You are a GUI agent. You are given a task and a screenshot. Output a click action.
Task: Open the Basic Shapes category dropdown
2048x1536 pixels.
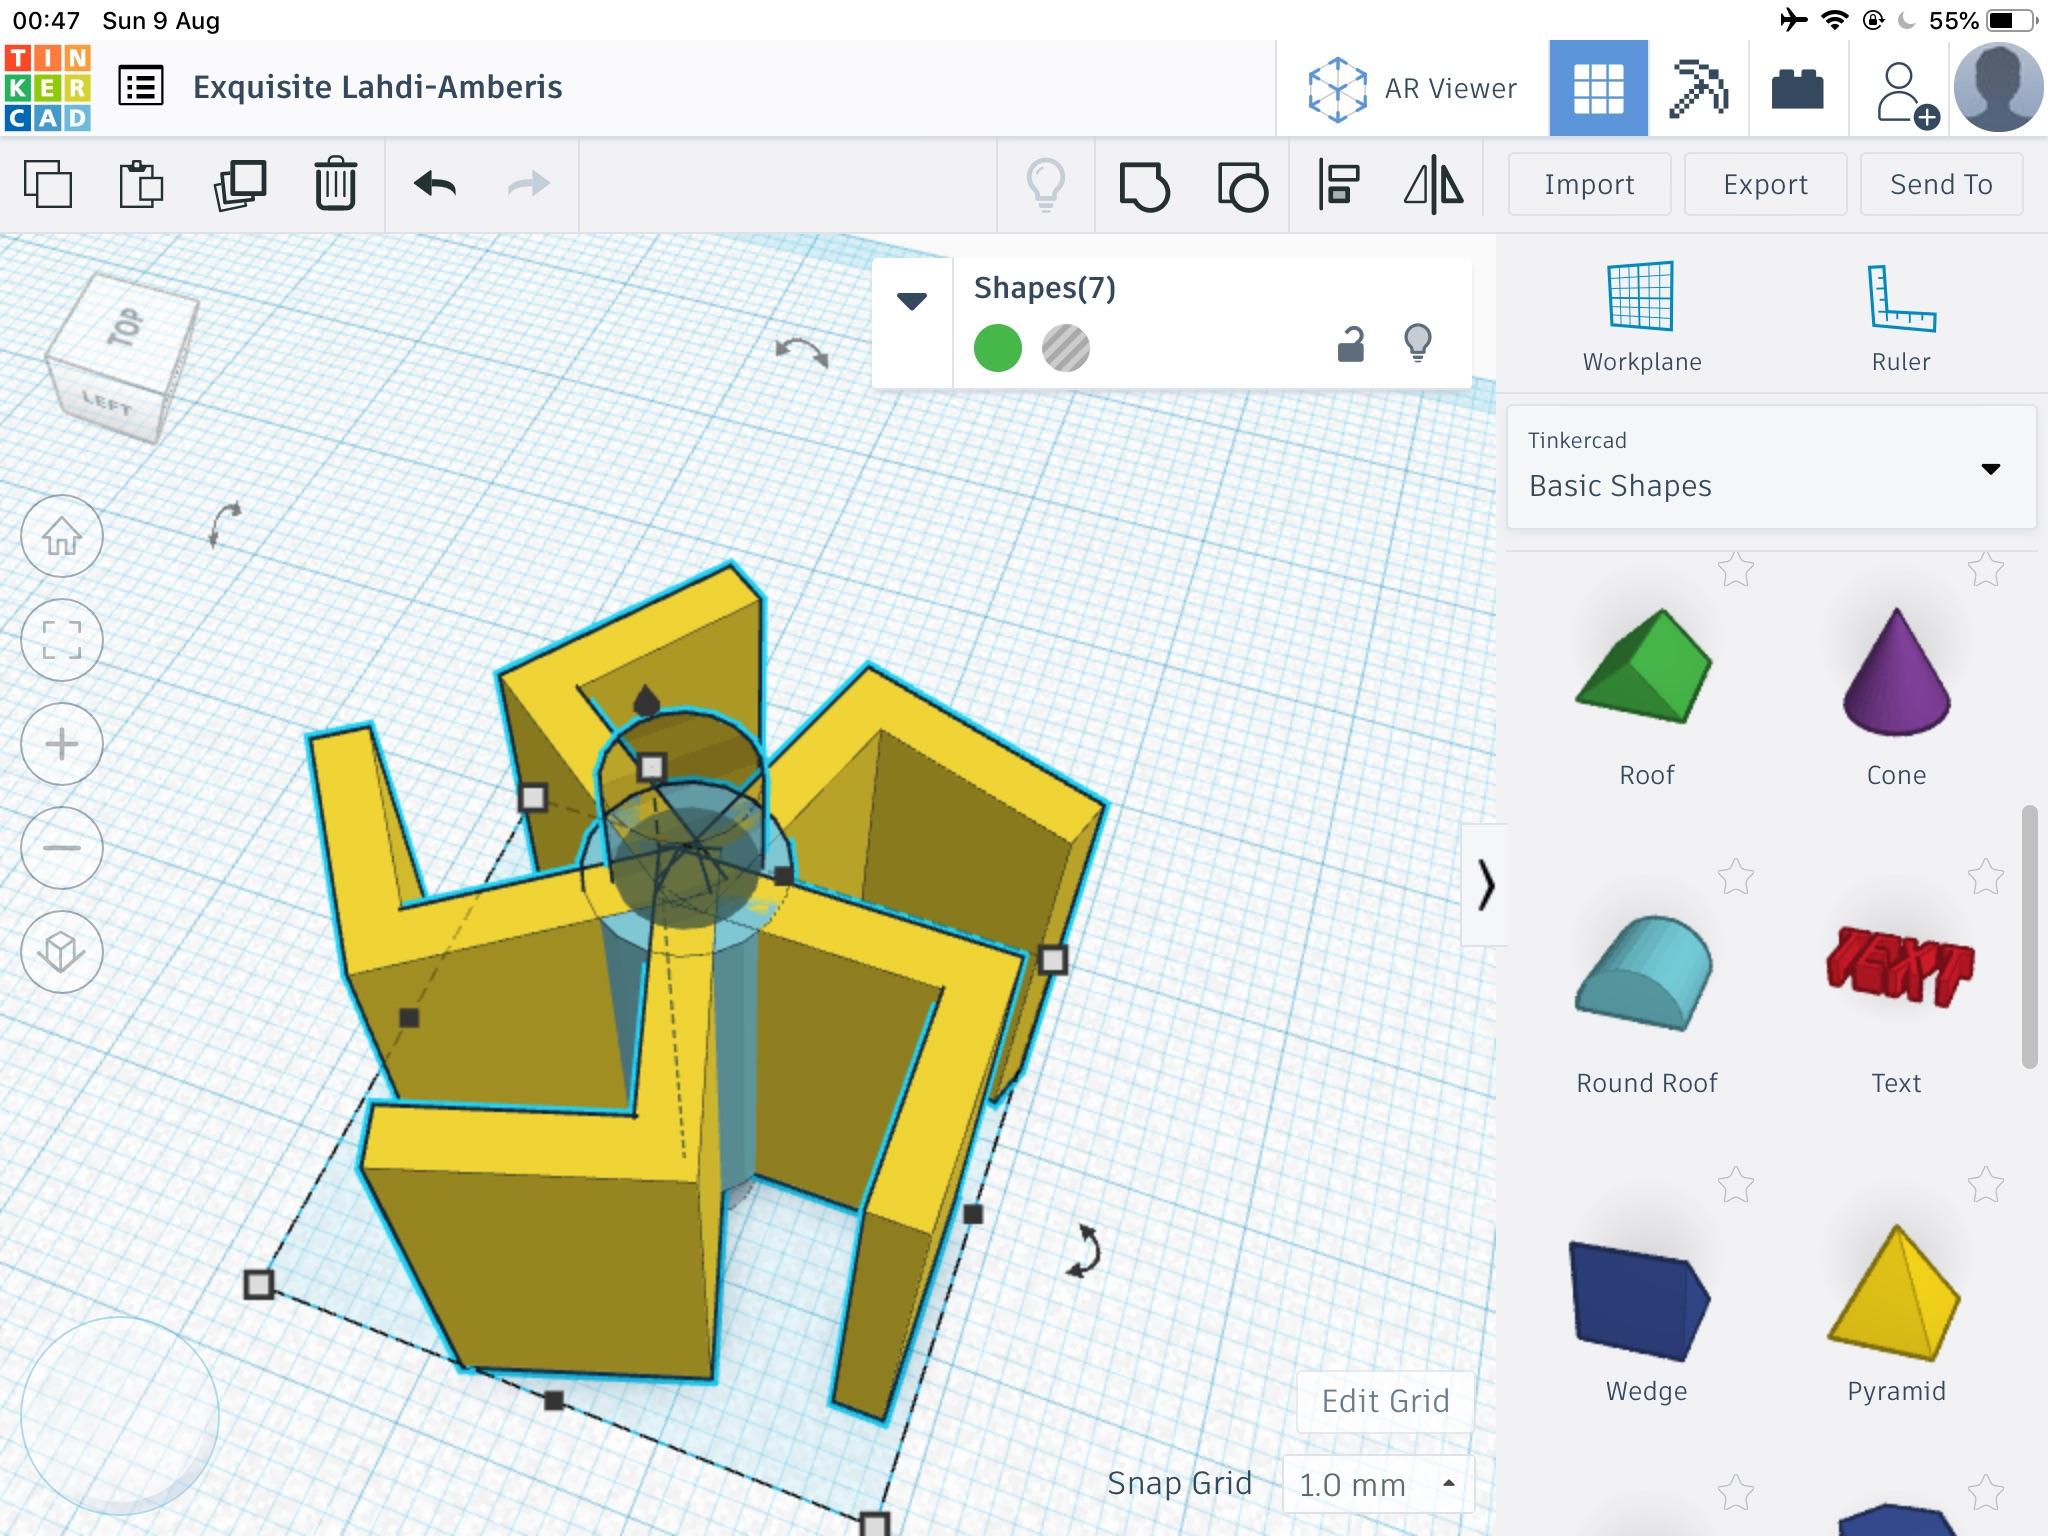pyautogui.click(x=1771, y=467)
